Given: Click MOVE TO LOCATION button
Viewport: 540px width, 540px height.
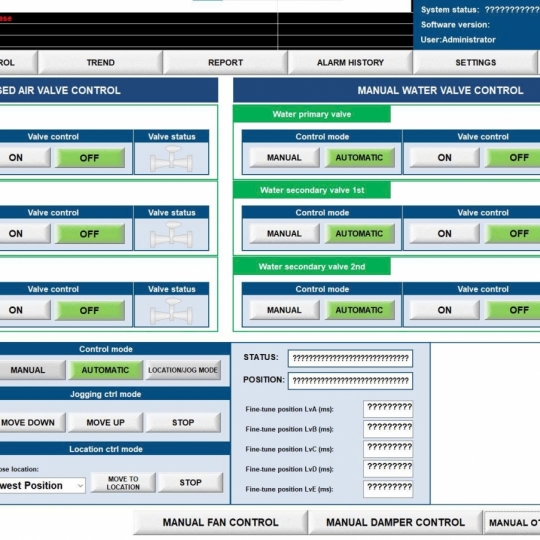Looking at the screenshot, I should tap(123, 483).
